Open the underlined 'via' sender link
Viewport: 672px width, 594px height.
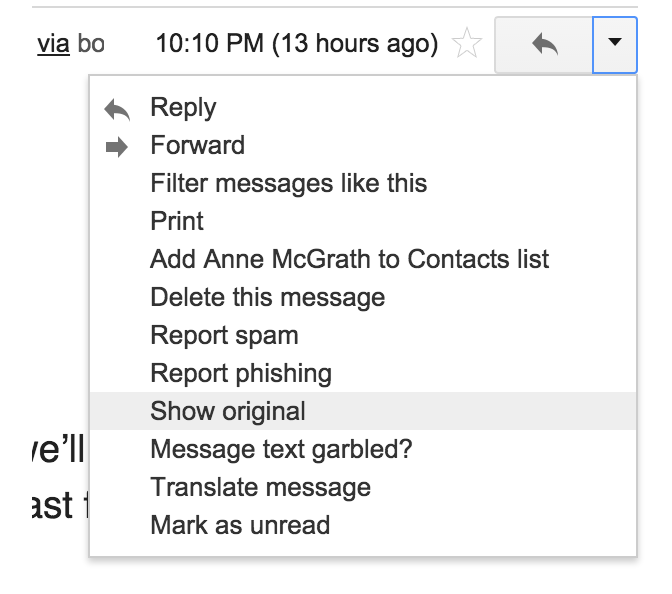(54, 44)
